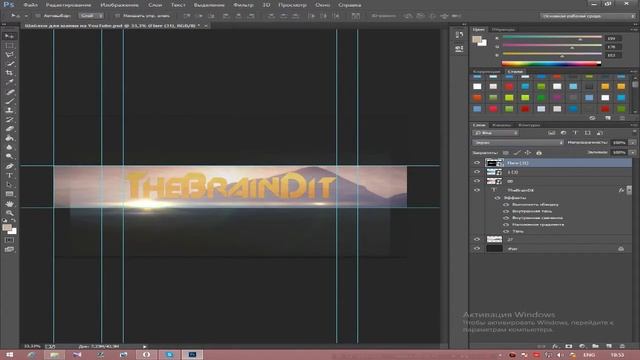Toggle visibility of layer 27
Image resolution: width=640 pixels, height=360 pixels.
click(x=477, y=240)
